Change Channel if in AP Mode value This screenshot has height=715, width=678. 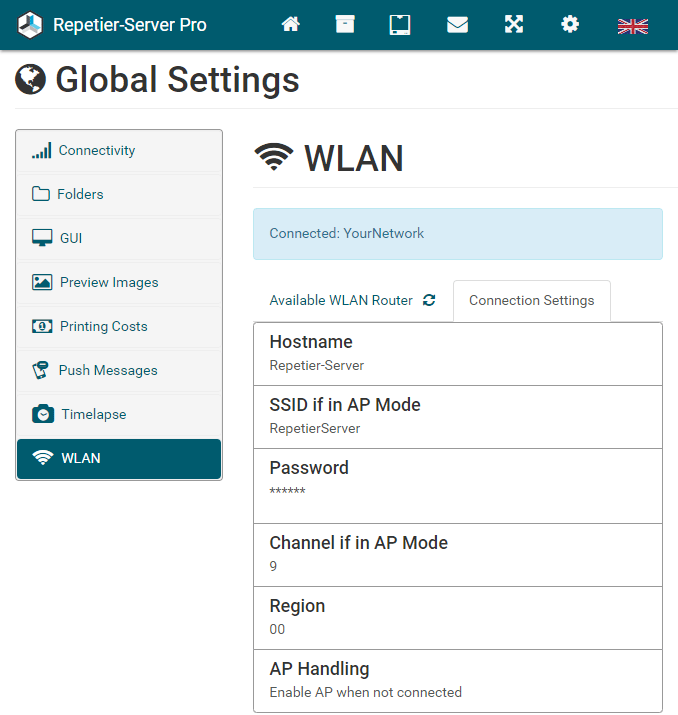[458, 555]
